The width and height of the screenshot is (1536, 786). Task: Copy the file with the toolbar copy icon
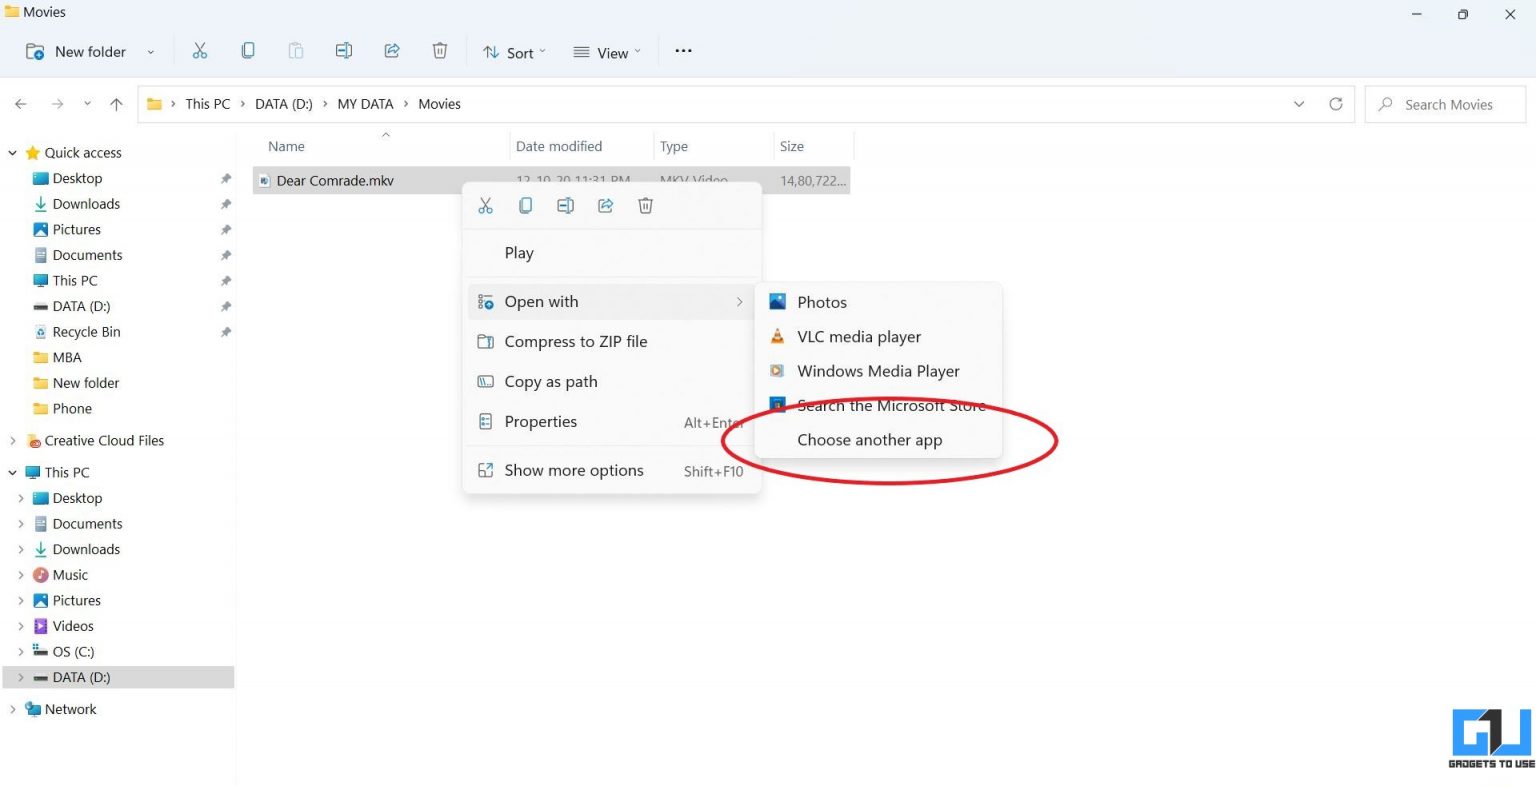(x=247, y=50)
